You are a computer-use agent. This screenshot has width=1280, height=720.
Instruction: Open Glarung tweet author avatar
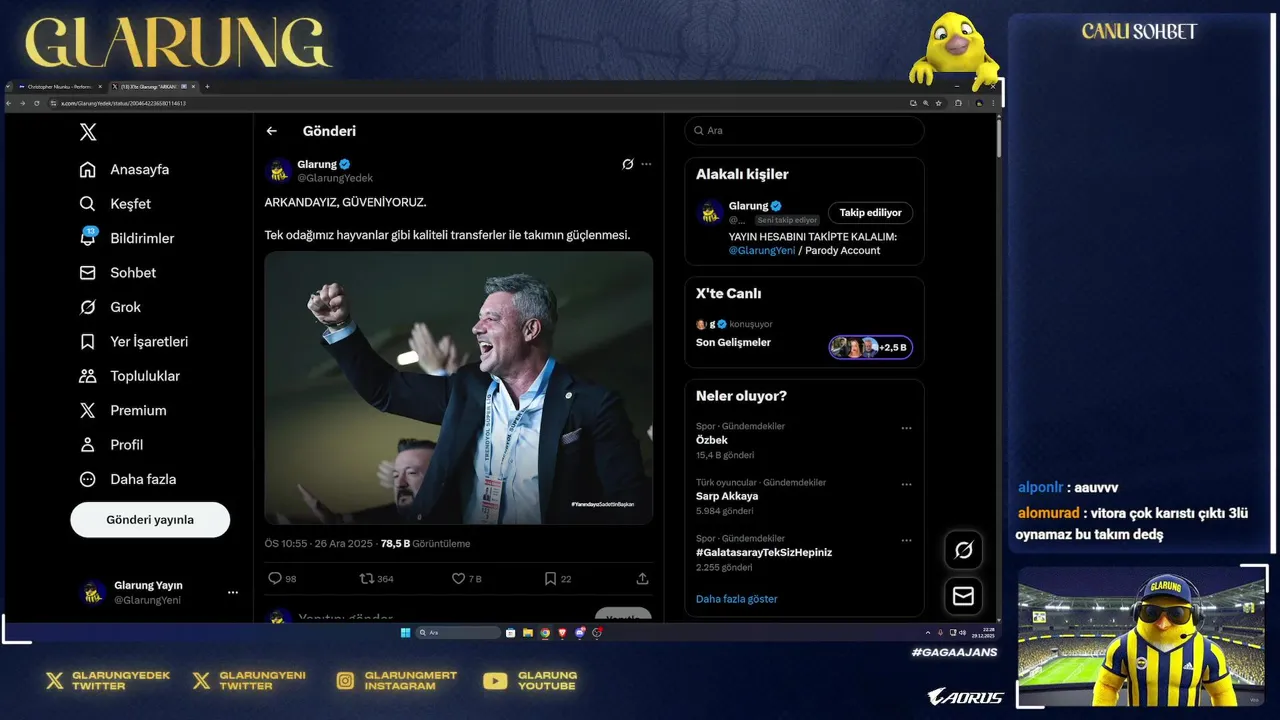point(278,171)
